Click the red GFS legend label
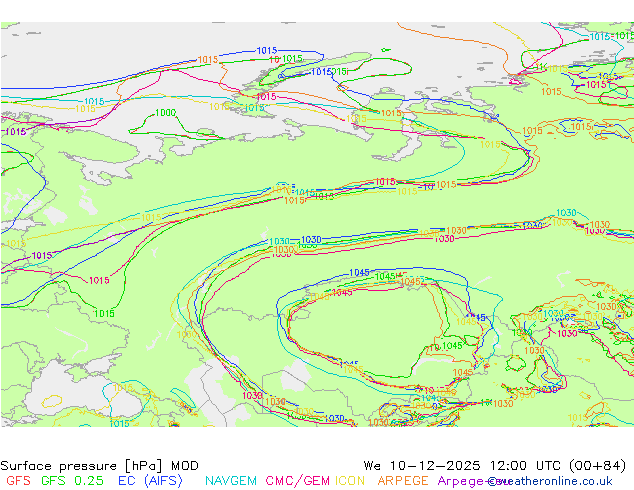 click(19, 481)
